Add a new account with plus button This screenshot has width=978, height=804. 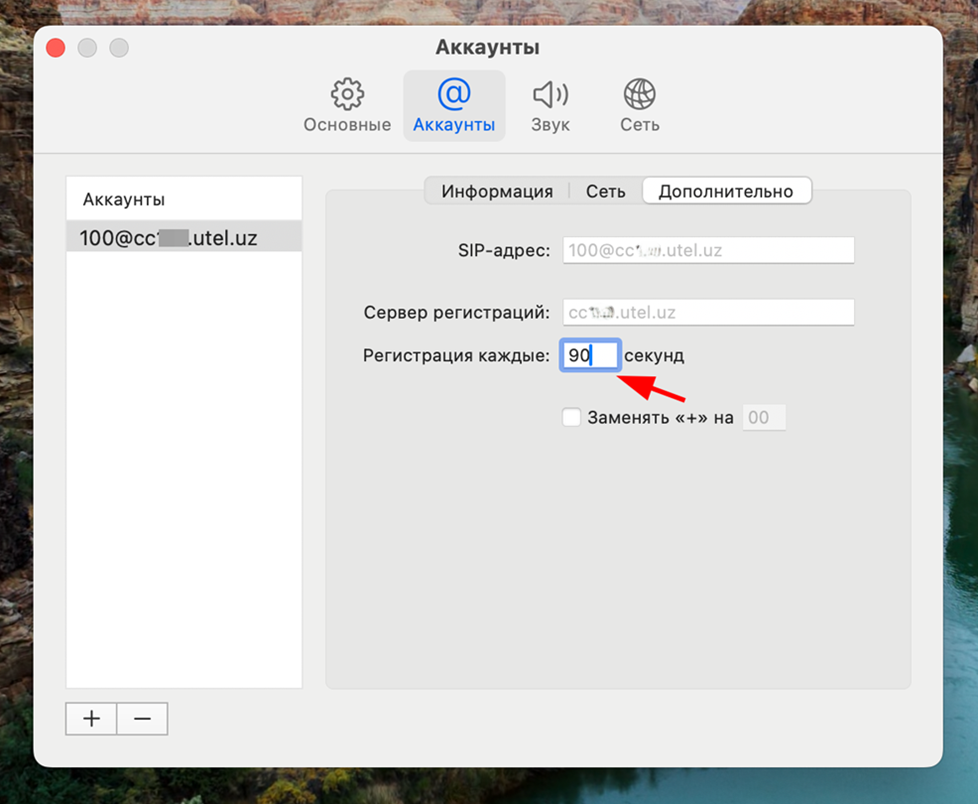(91, 718)
